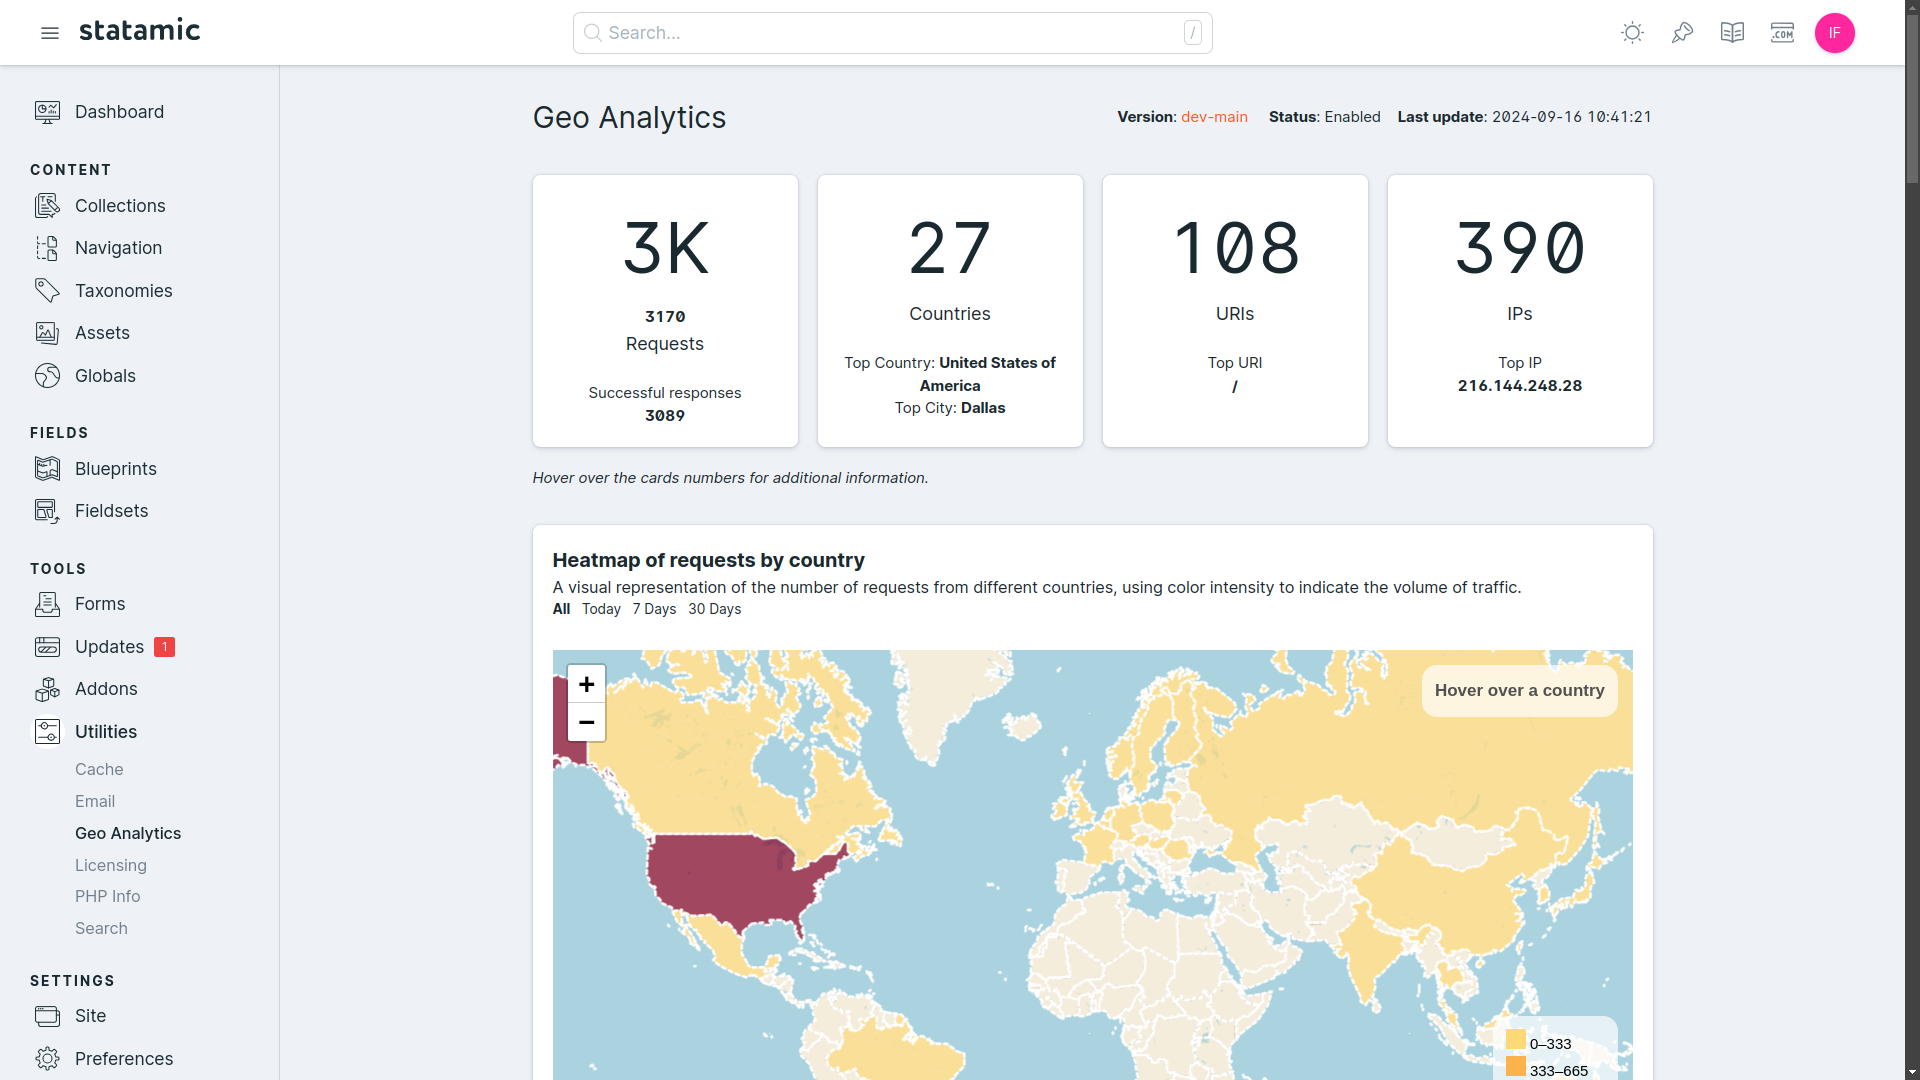This screenshot has height=1080, width=1920.
Task: Open Collections in content section
Action: 120,206
